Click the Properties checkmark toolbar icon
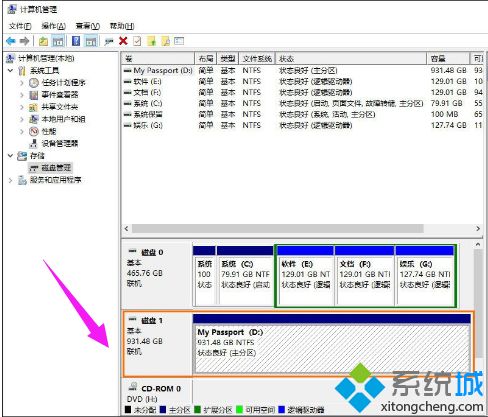This screenshot has width=488, height=417. [x=137, y=41]
